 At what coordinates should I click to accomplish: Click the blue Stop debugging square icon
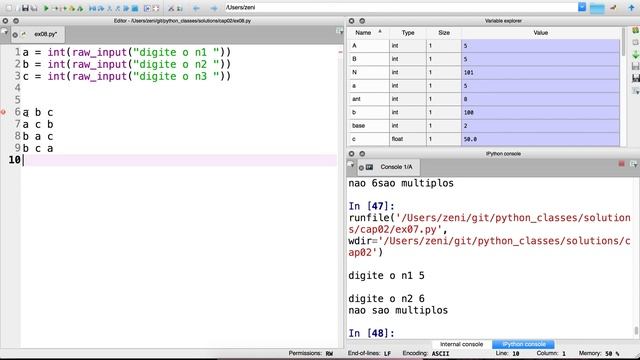click(x=135, y=8)
